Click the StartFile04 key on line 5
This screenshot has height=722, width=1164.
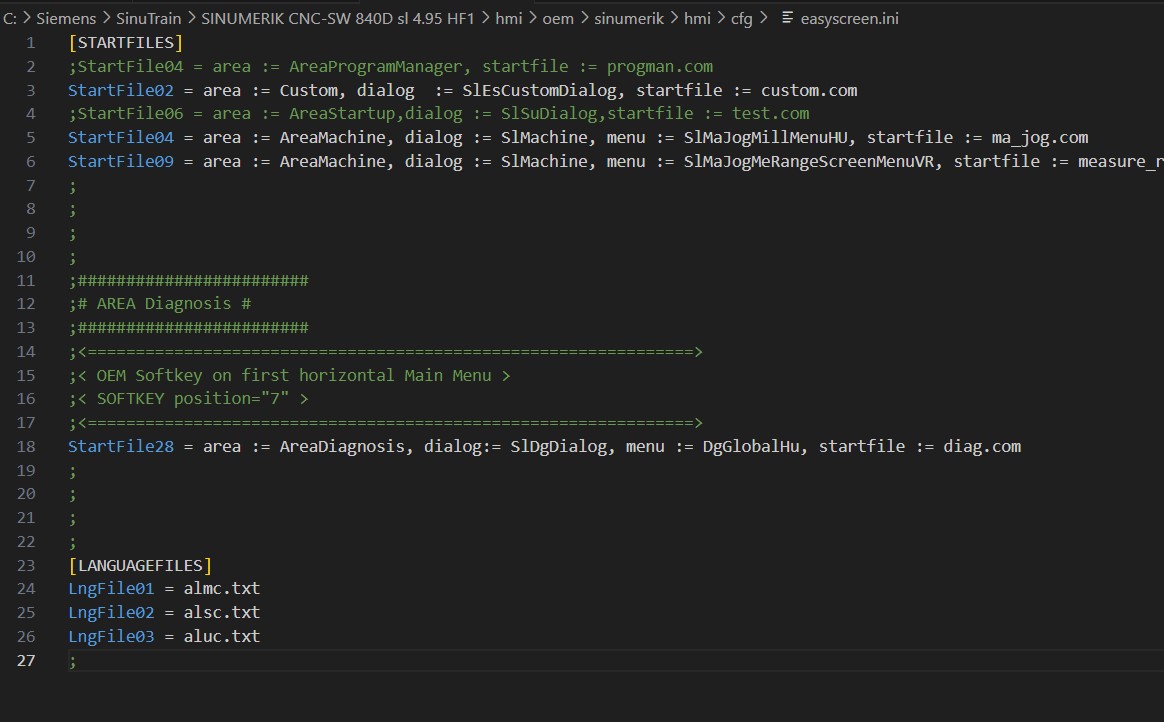121,138
